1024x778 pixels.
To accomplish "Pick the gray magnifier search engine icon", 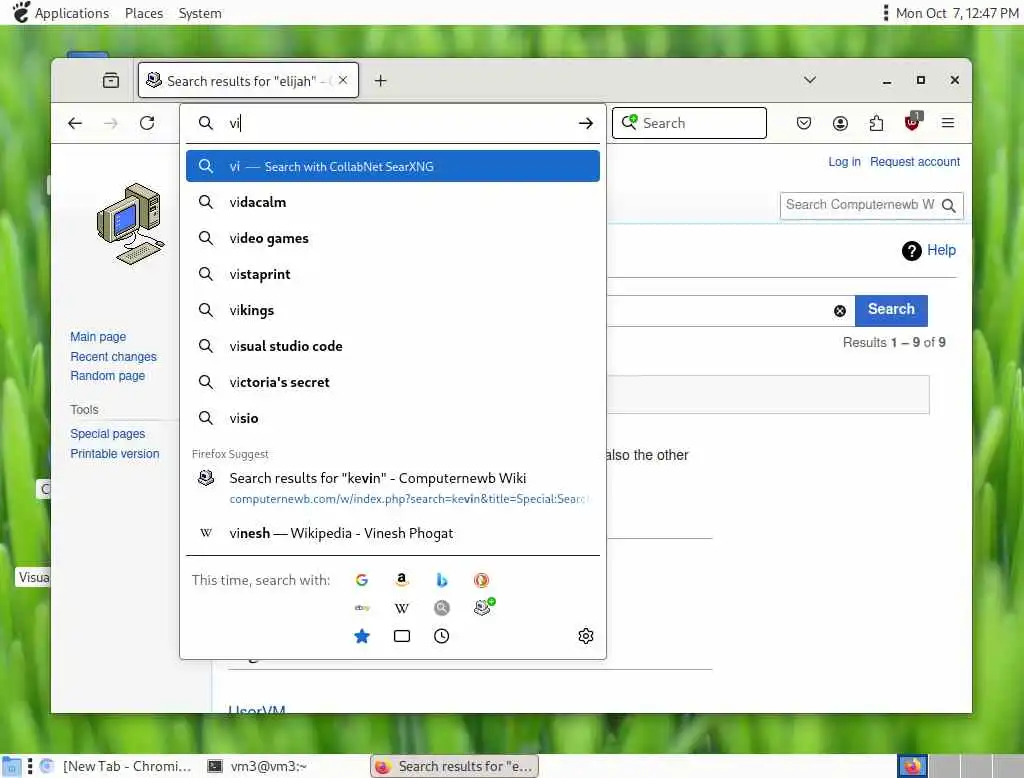I will pos(441,608).
